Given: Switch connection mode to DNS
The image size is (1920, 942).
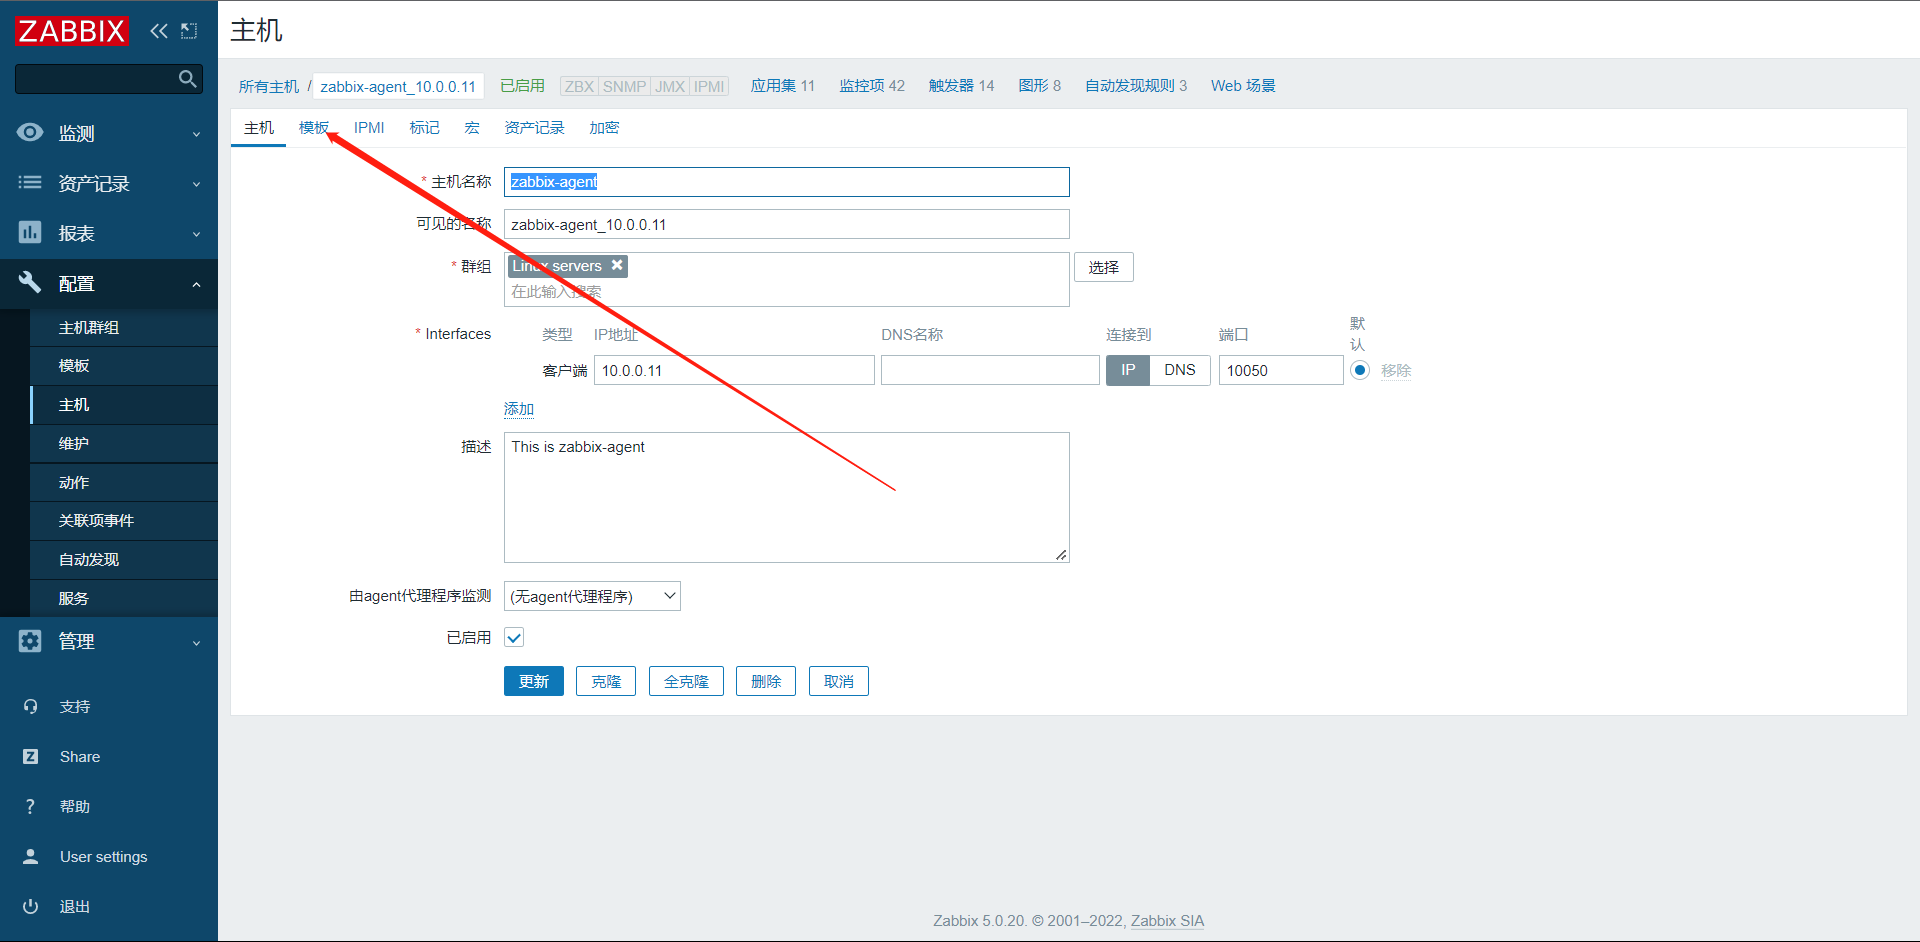Looking at the screenshot, I should click(x=1180, y=370).
